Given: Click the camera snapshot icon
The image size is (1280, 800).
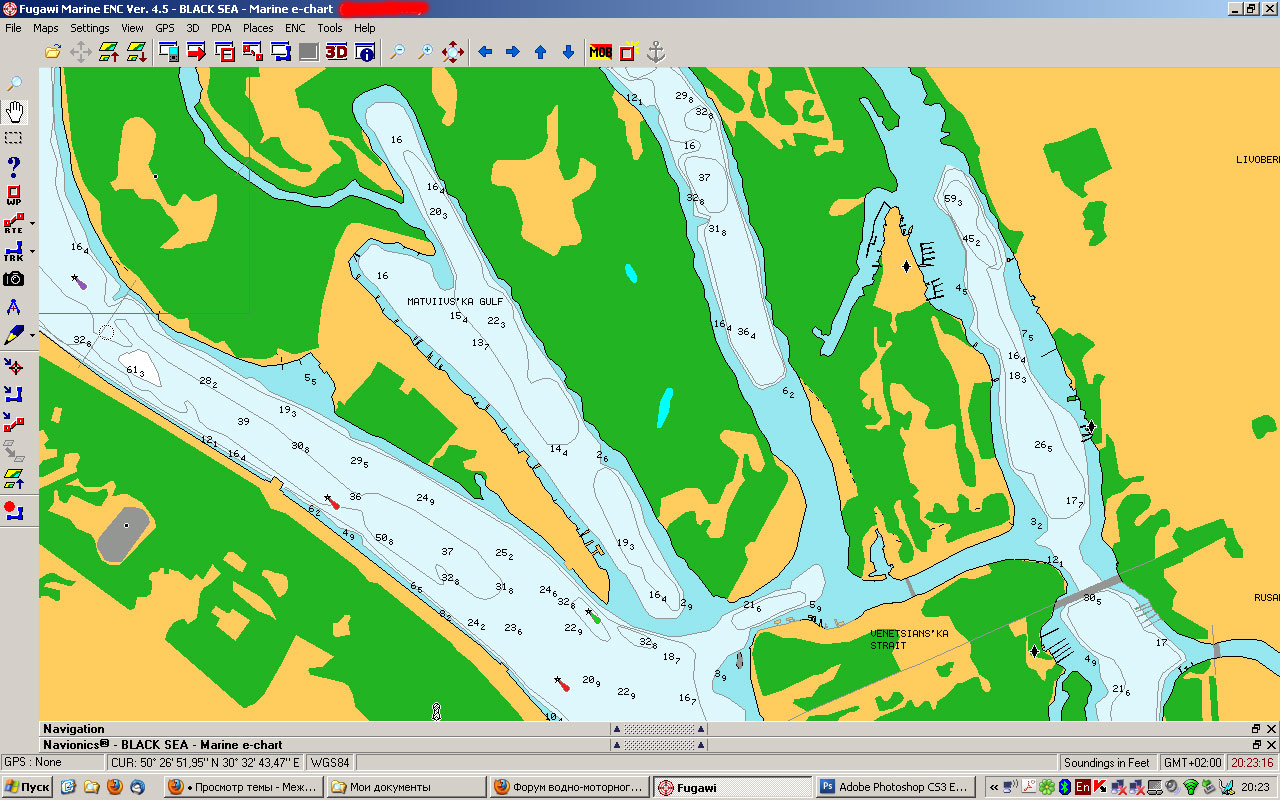Looking at the screenshot, I should click(x=14, y=279).
